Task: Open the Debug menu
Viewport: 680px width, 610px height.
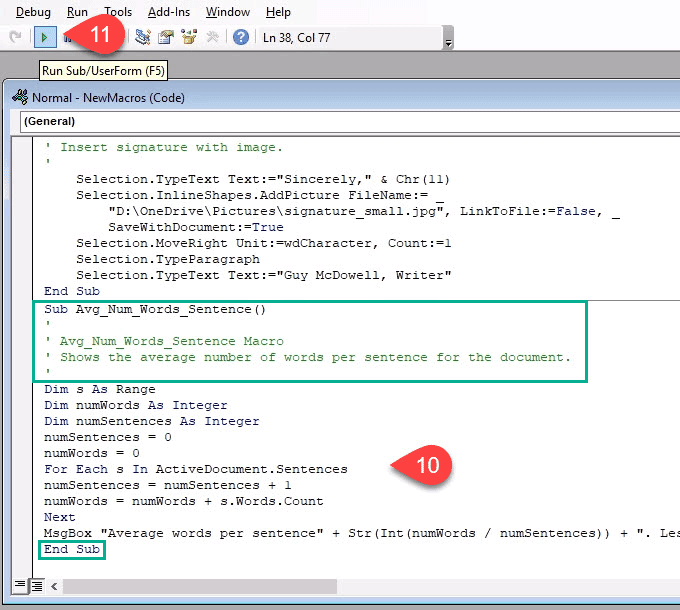Action: (x=33, y=12)
